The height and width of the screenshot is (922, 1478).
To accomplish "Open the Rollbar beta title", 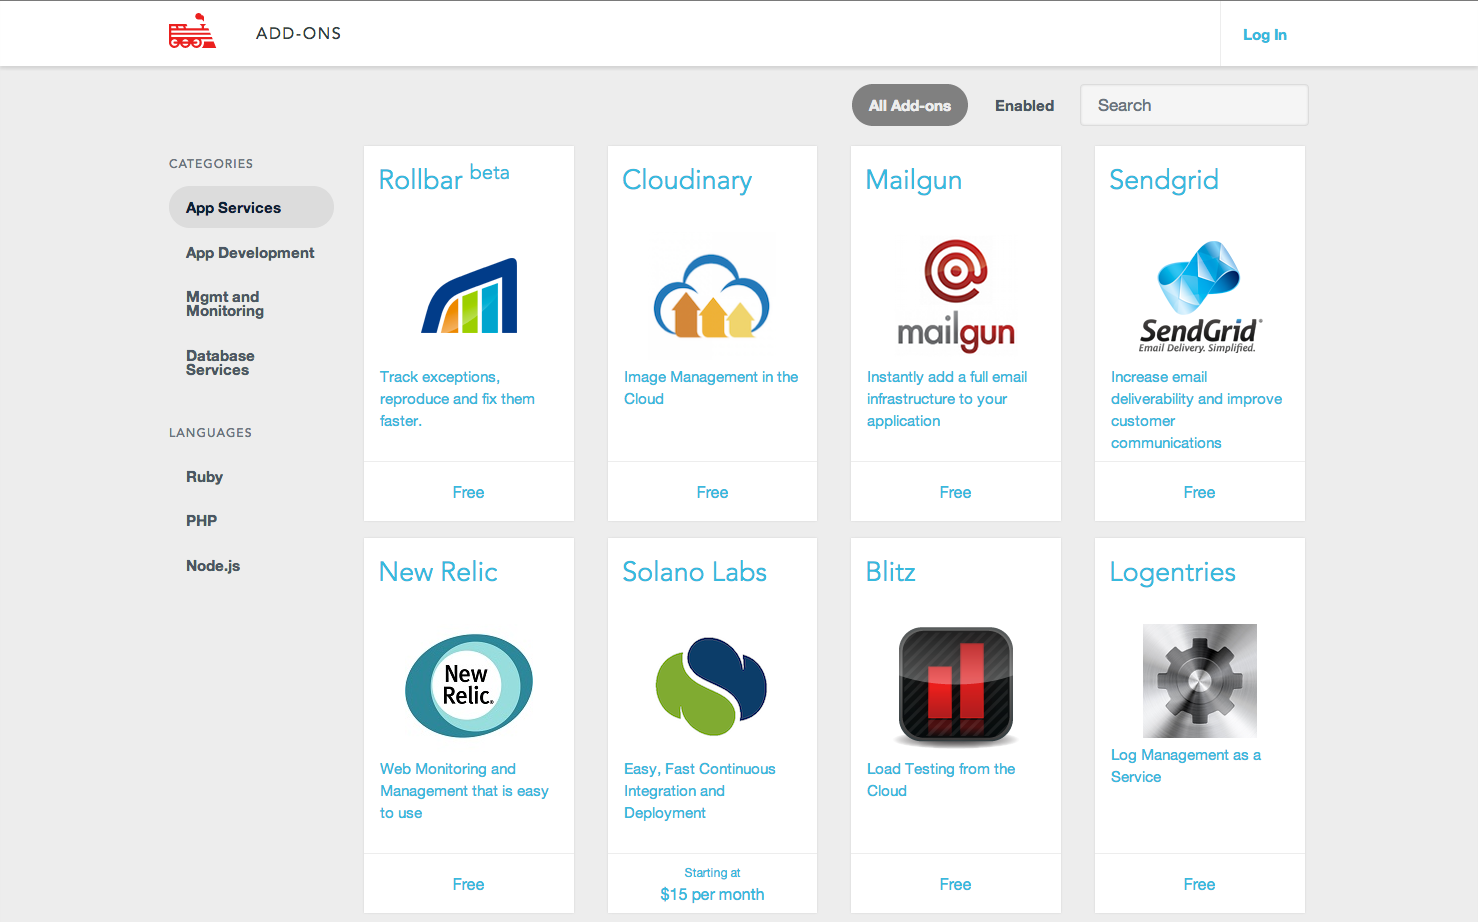I will [x=444, y=178].
